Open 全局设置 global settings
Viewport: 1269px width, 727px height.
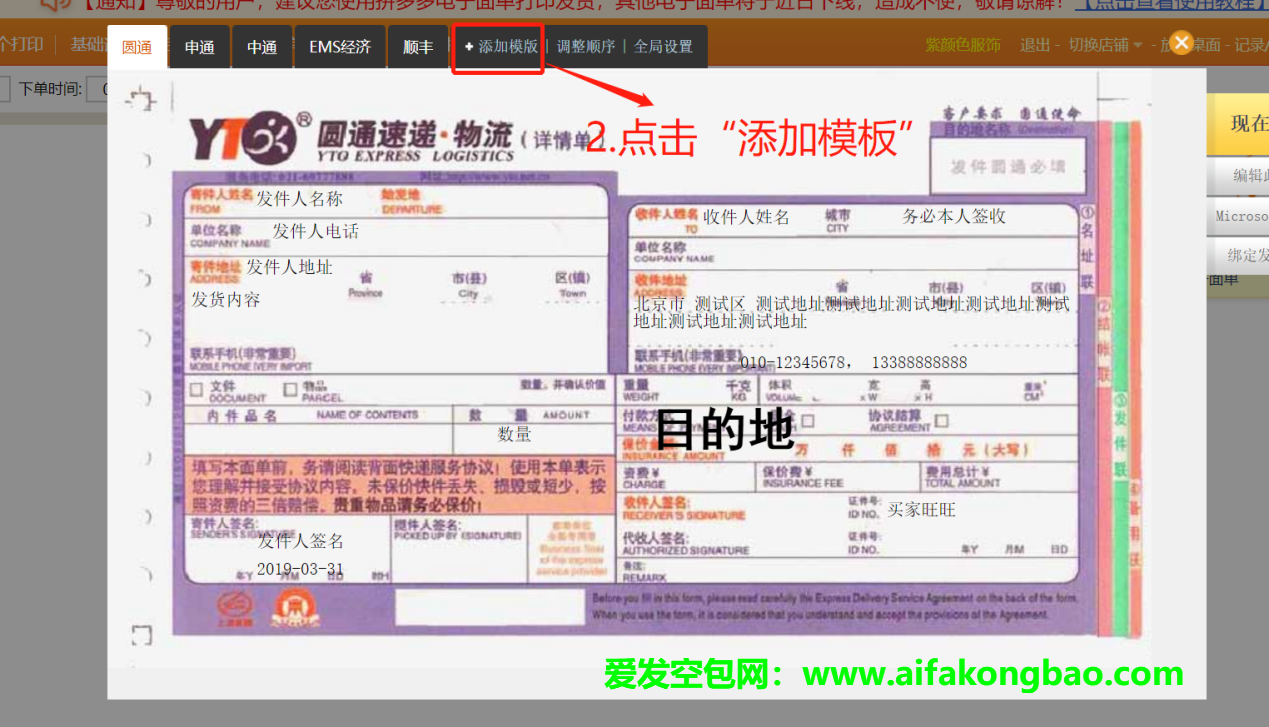coord(663,47)
